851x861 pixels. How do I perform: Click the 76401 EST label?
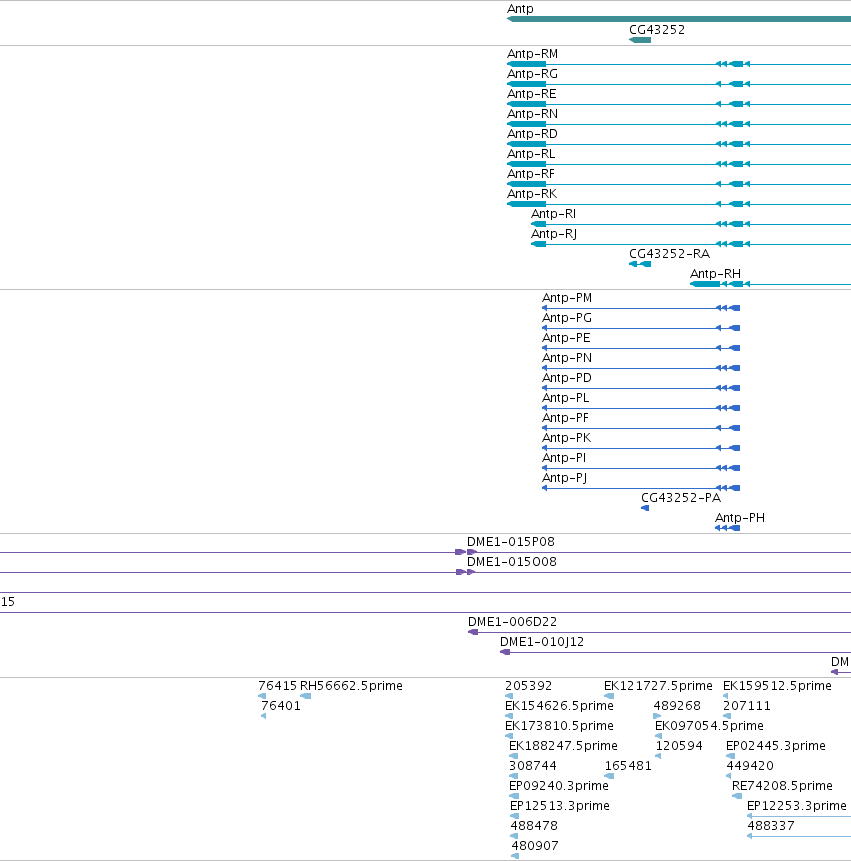281,706
